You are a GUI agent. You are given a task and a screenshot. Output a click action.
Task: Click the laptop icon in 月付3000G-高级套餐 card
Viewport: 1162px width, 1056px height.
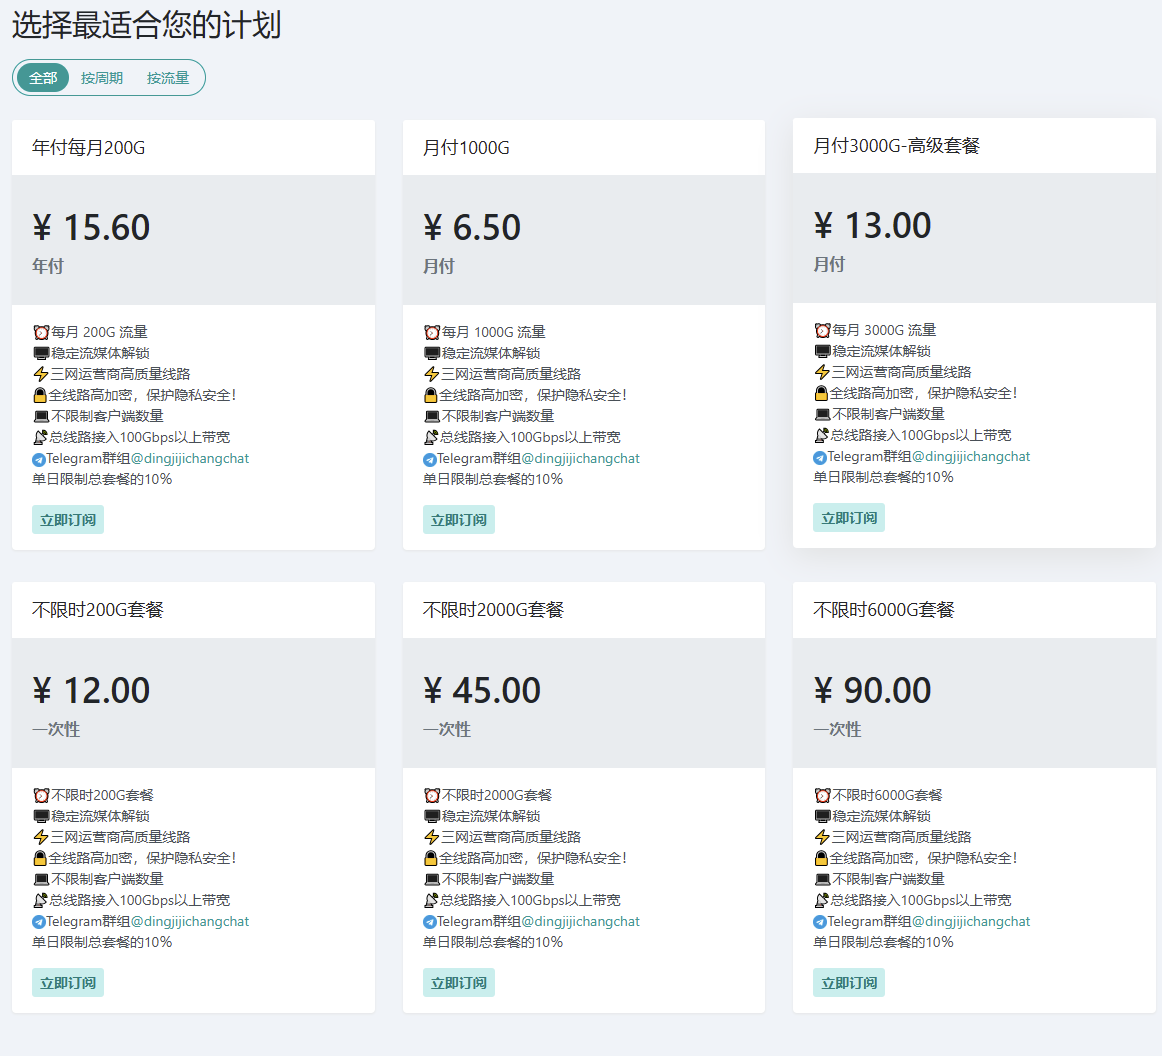(822, 414)
